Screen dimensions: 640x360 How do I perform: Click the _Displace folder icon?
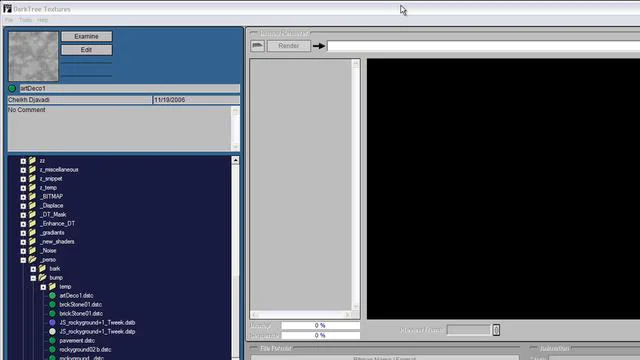click(x=32, y=205)
